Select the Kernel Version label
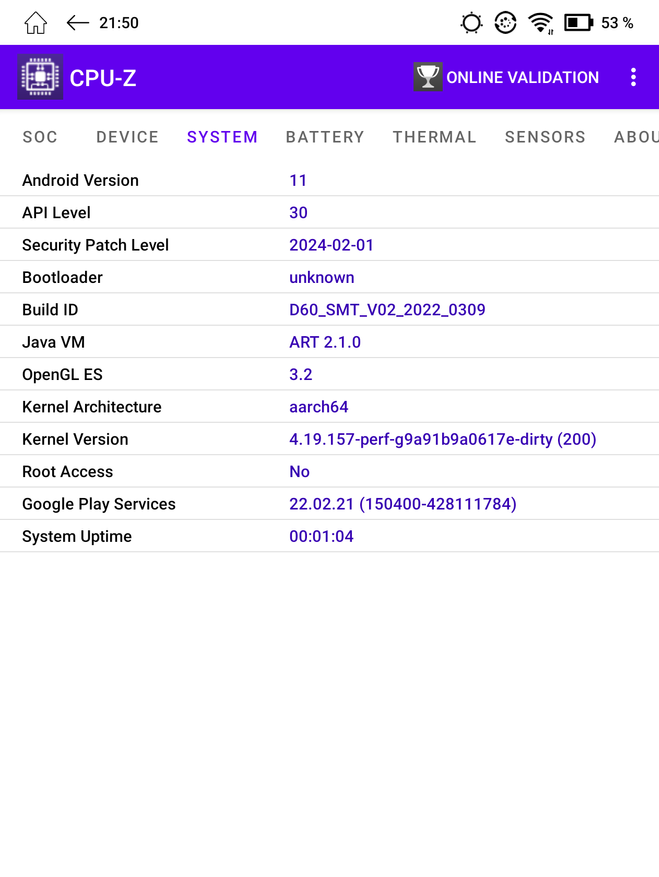The height and width of the screenshot is (877, 659). coord(75,439)
